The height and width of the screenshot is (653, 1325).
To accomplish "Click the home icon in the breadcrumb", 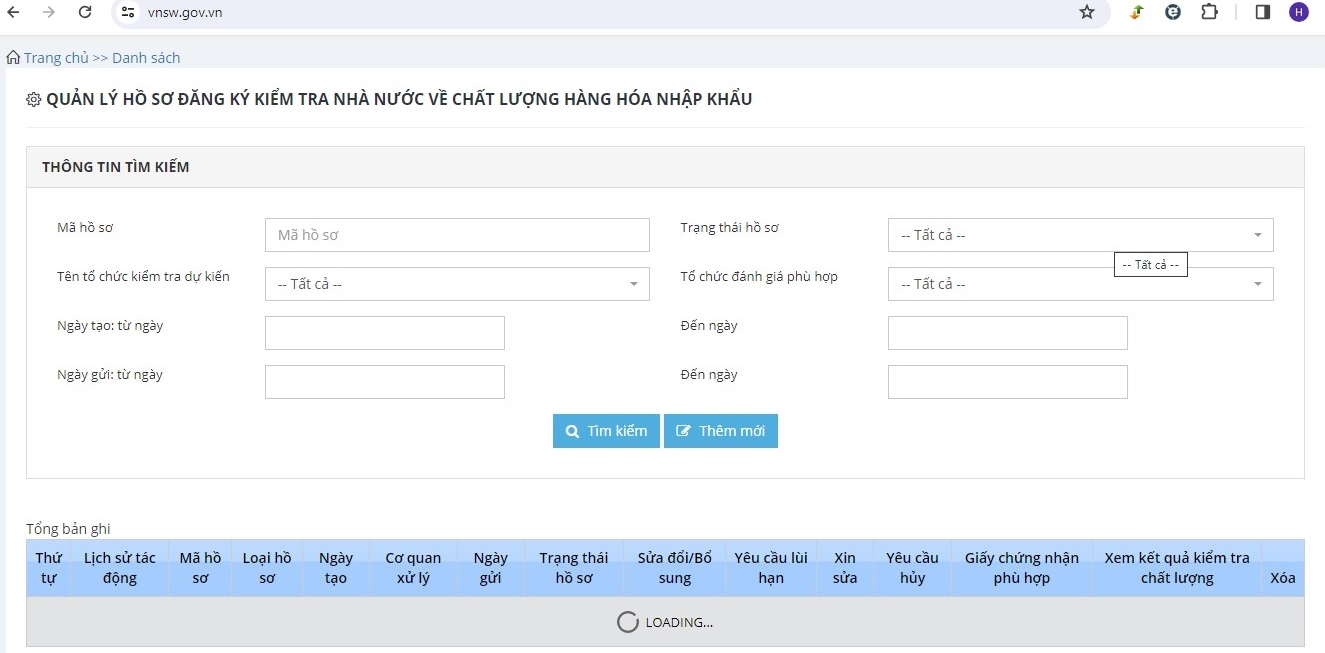I will pyautogui.click(x=12, y=57).
